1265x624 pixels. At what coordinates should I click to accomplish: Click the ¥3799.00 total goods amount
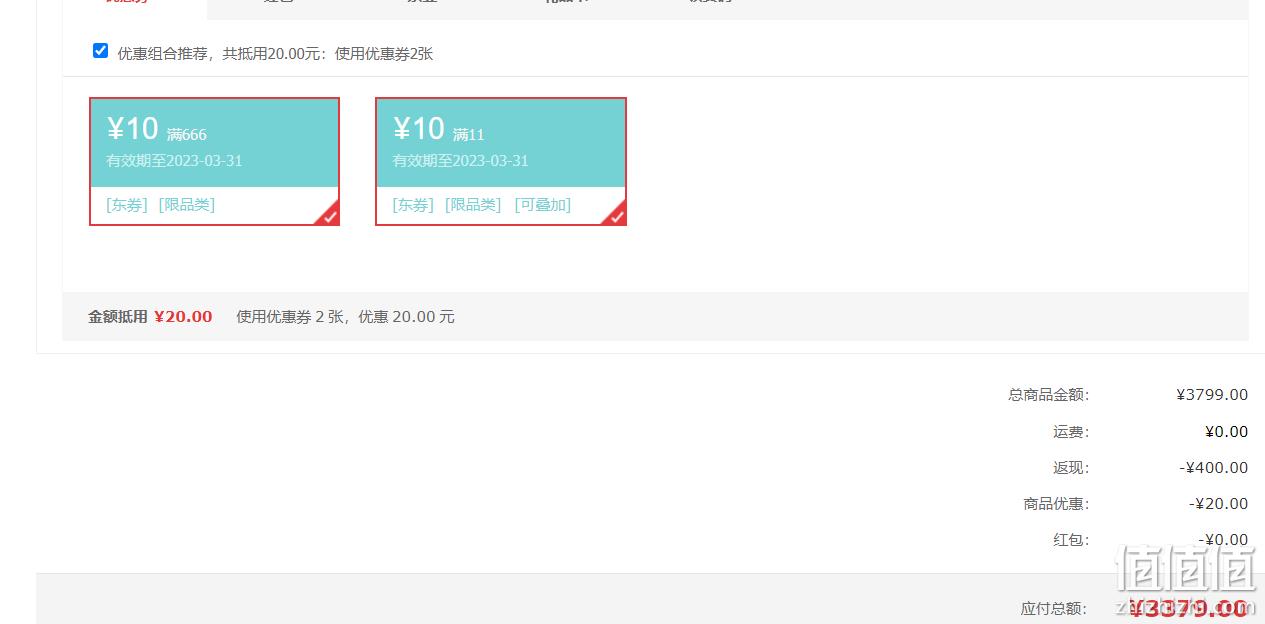point(1212,395)
